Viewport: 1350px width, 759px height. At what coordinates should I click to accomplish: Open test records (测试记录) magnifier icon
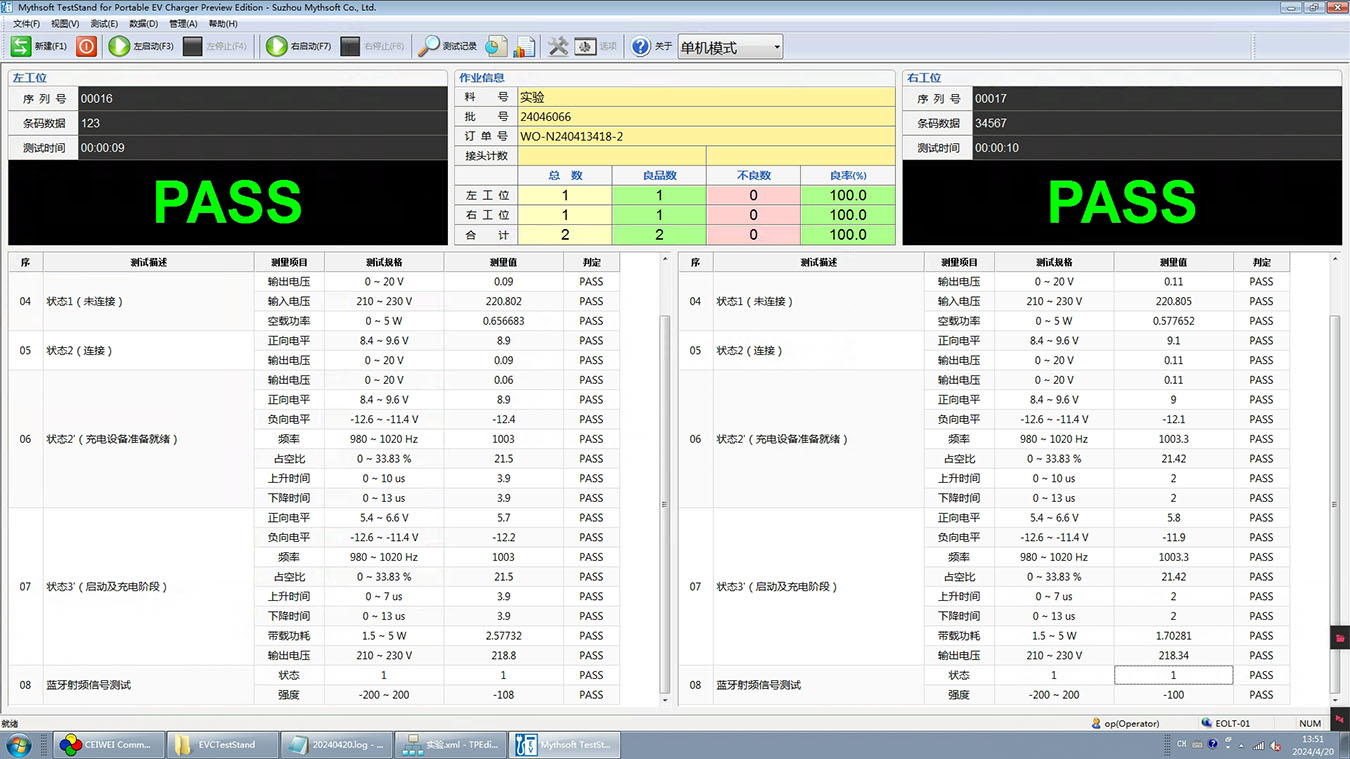pyautogui.click(x=429, y=46)
